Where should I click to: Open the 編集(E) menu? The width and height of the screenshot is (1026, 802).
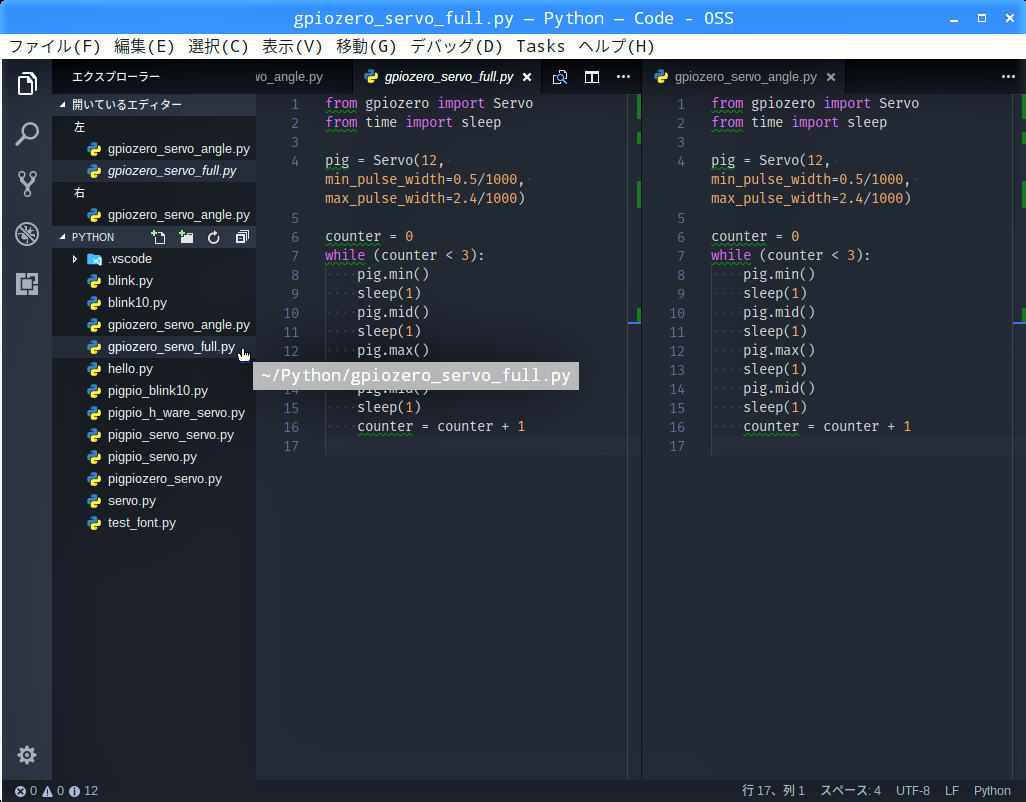click(x=144, y=46)
